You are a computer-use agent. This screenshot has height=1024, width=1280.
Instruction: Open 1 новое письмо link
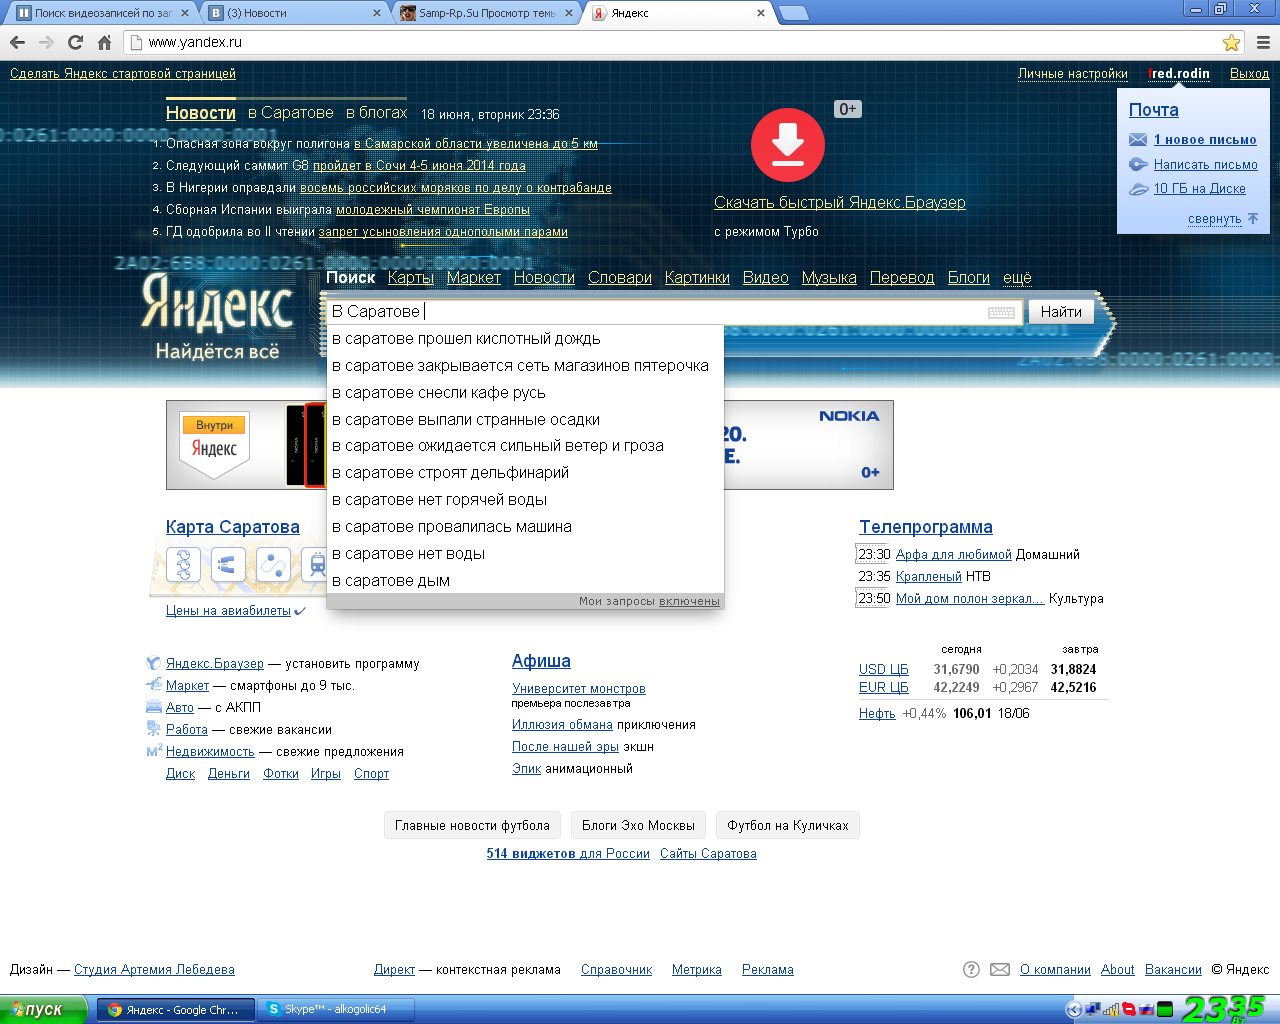(x=1205, y=140)
